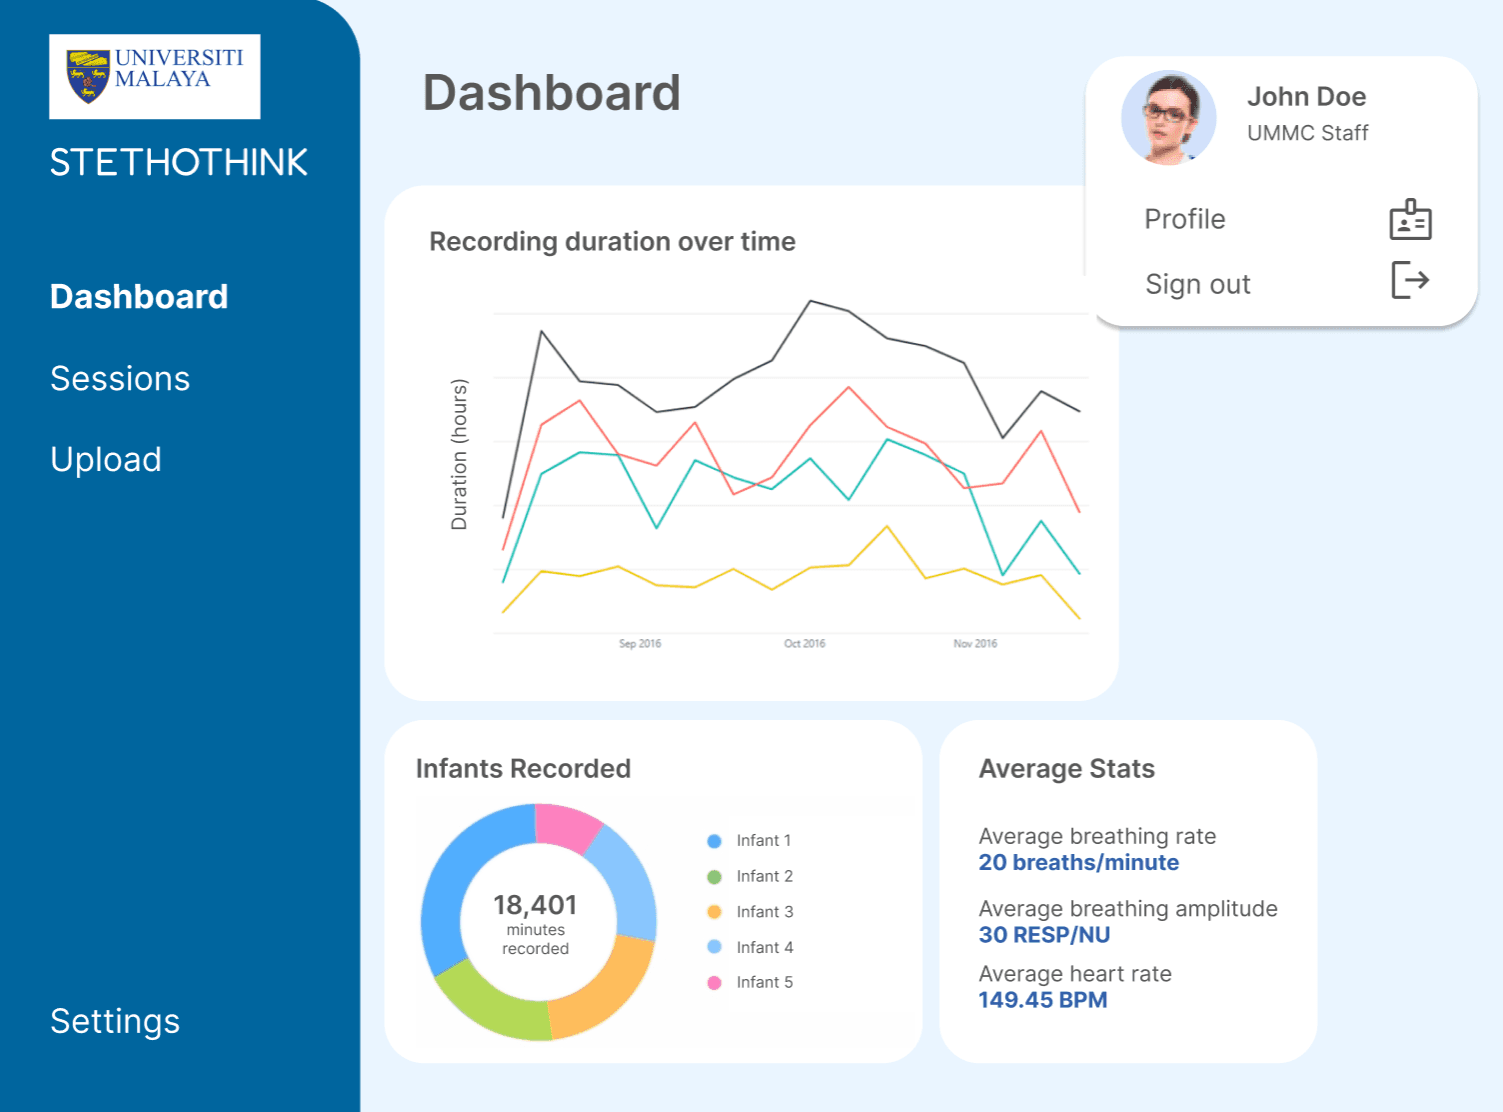1503x1112 pixels.
Task: Select the Infant 2 legend label
Action: coord(765,877)
